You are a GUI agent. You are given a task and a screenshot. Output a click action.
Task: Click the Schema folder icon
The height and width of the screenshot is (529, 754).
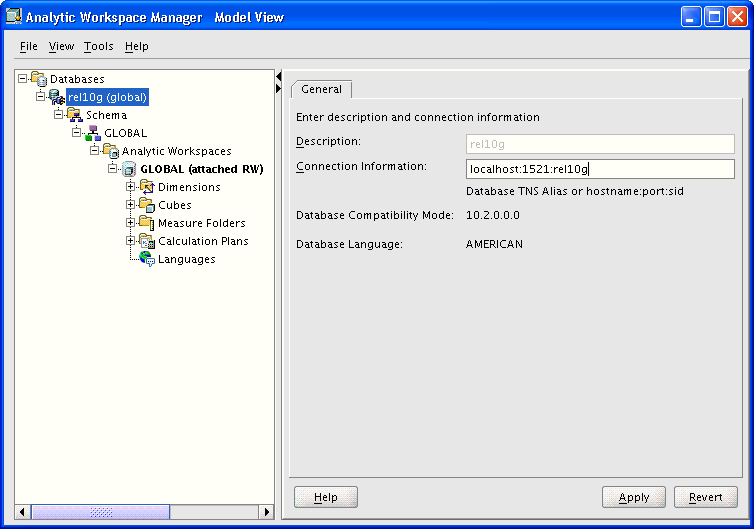tap(75, 115)
